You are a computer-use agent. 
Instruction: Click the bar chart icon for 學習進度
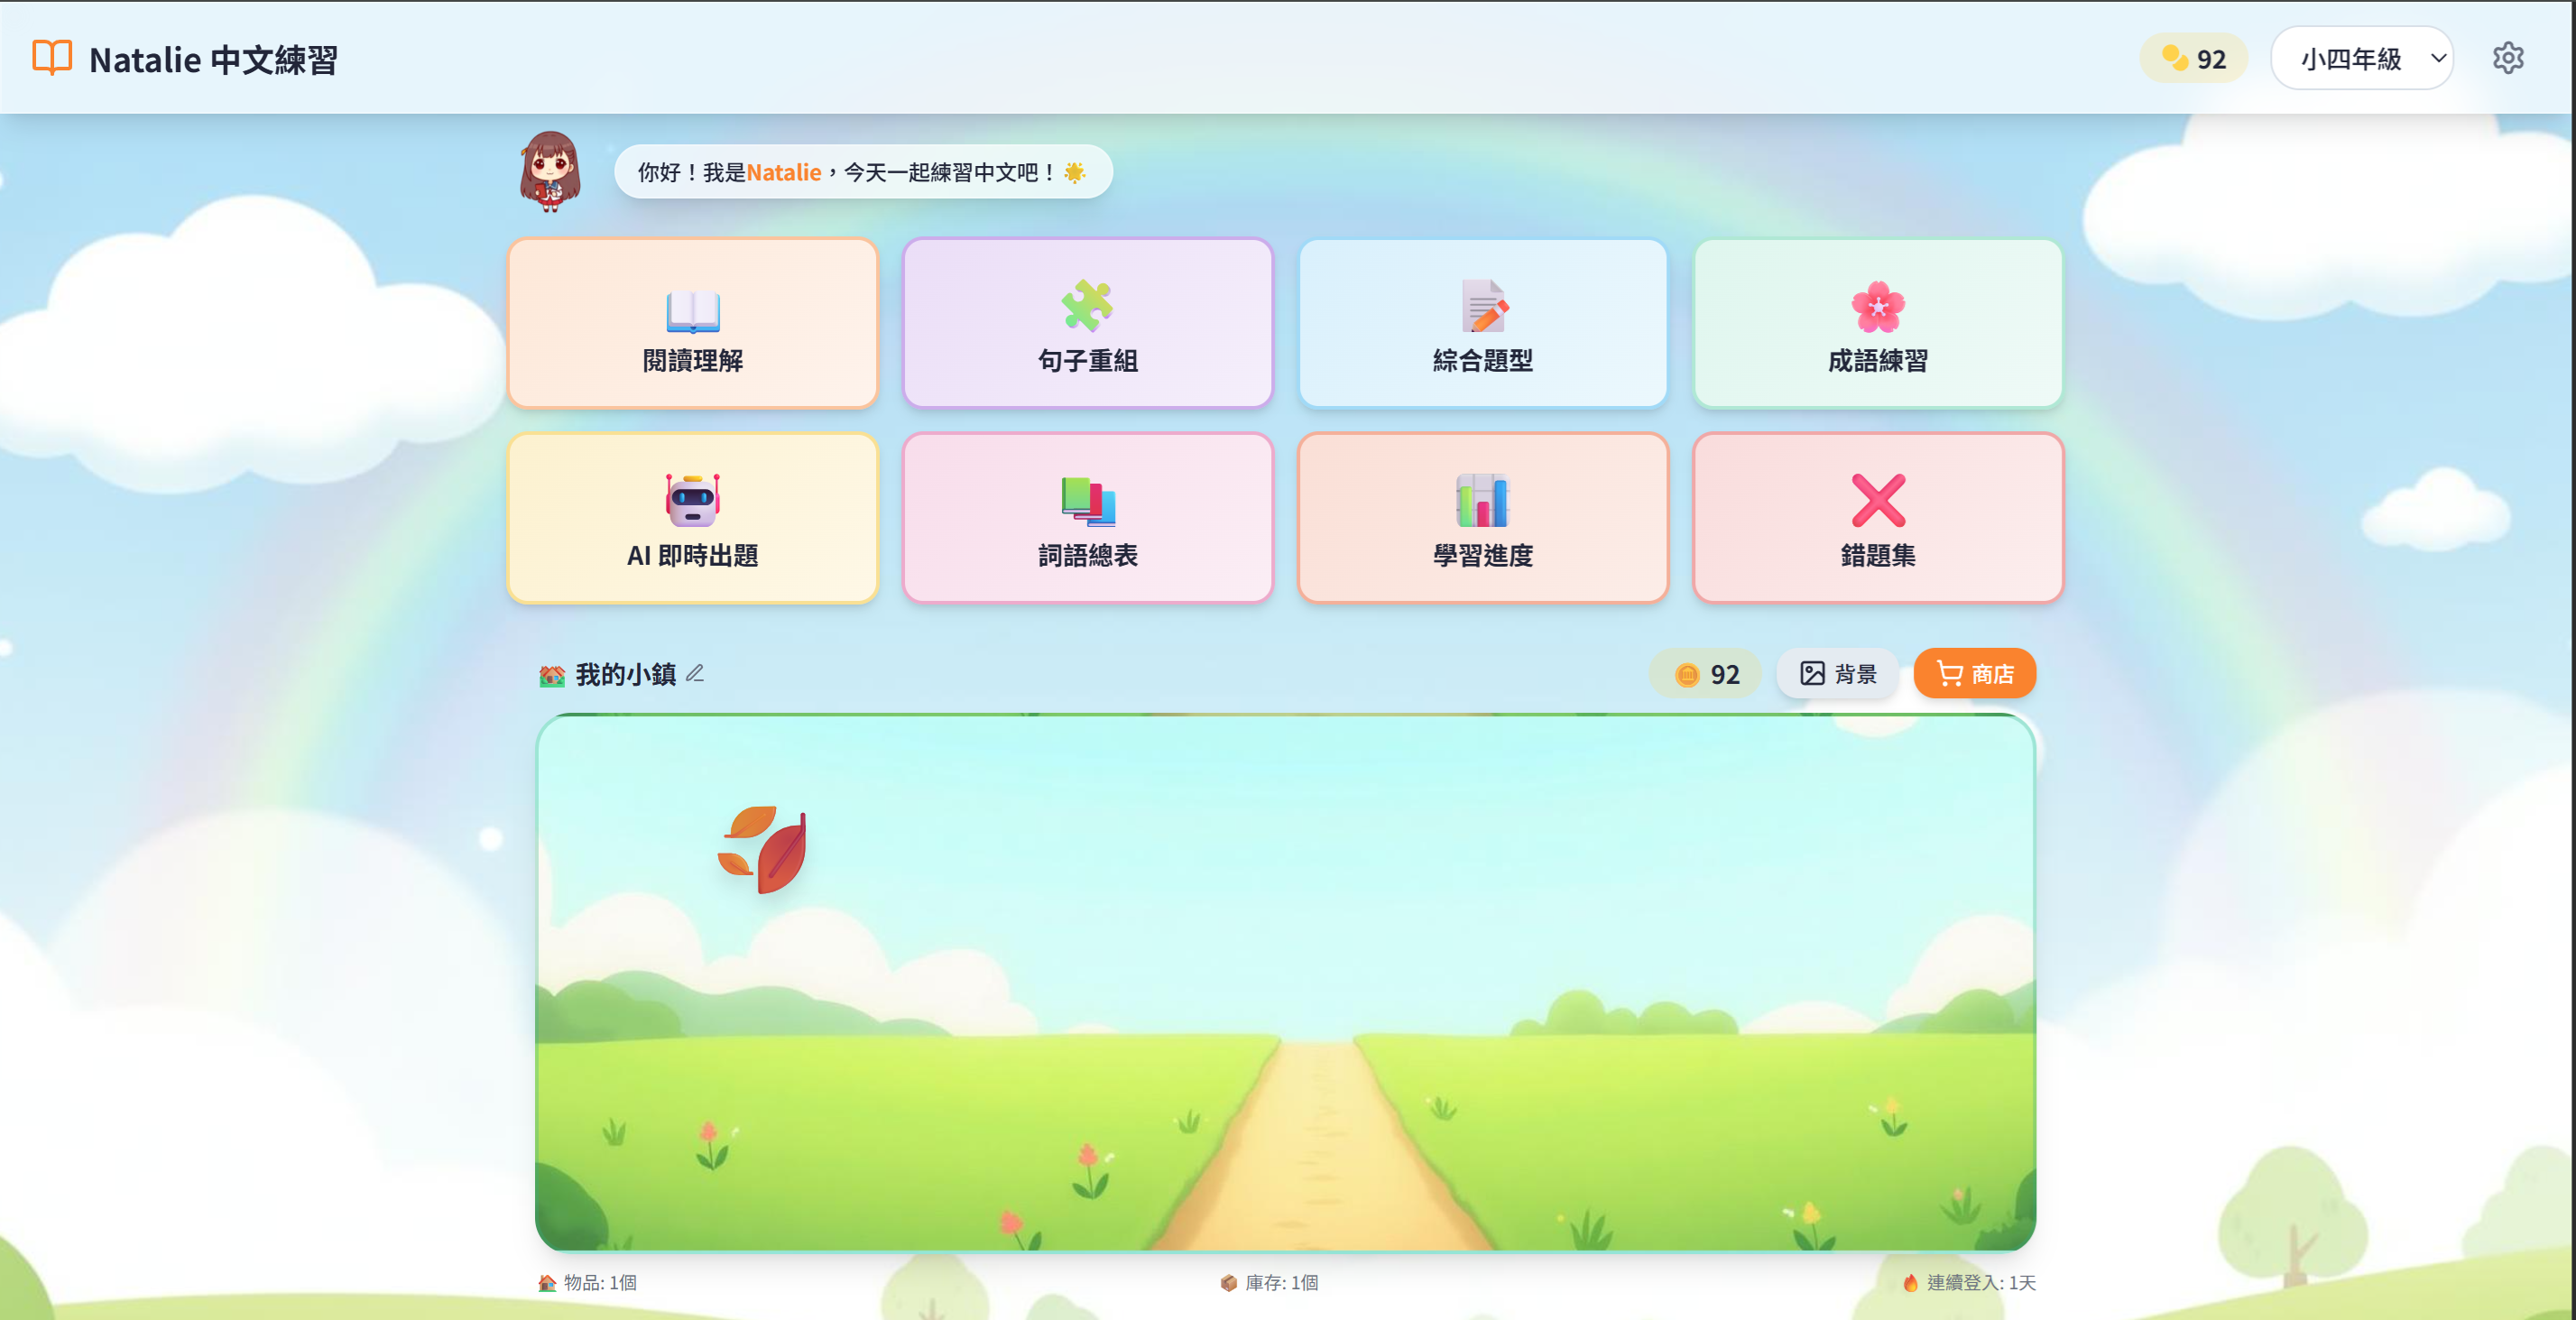(1482, 503)
